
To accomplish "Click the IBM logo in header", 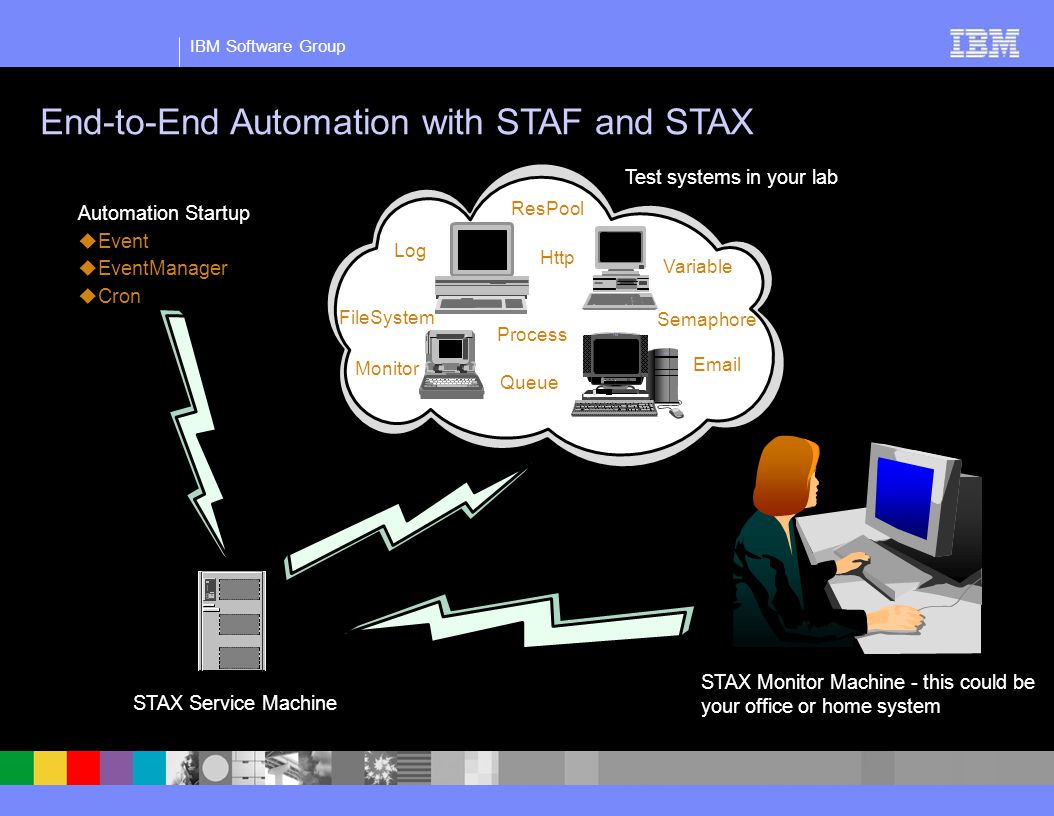I will point(984,44).
